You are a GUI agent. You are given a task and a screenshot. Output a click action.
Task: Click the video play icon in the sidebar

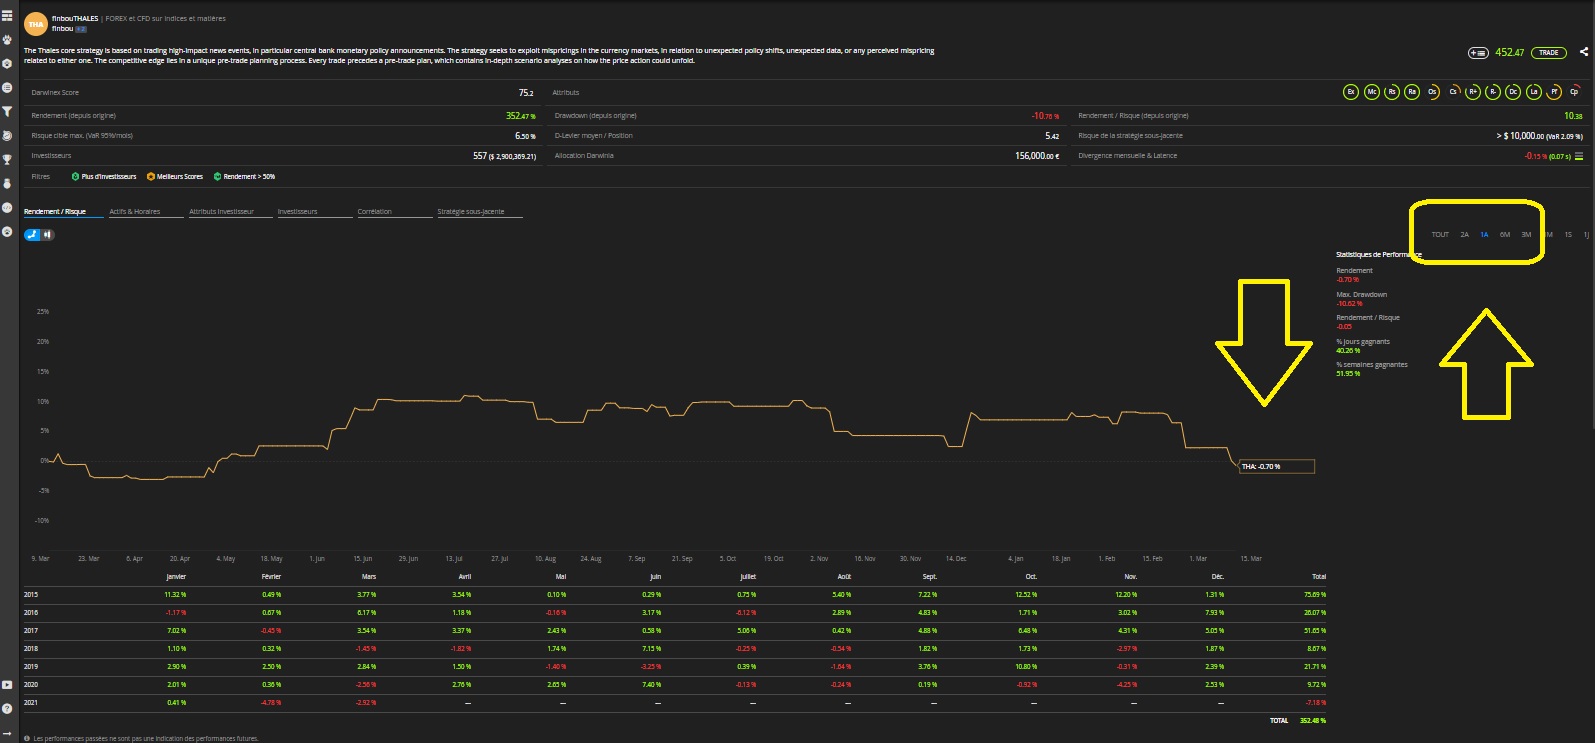tap(7, 685)
